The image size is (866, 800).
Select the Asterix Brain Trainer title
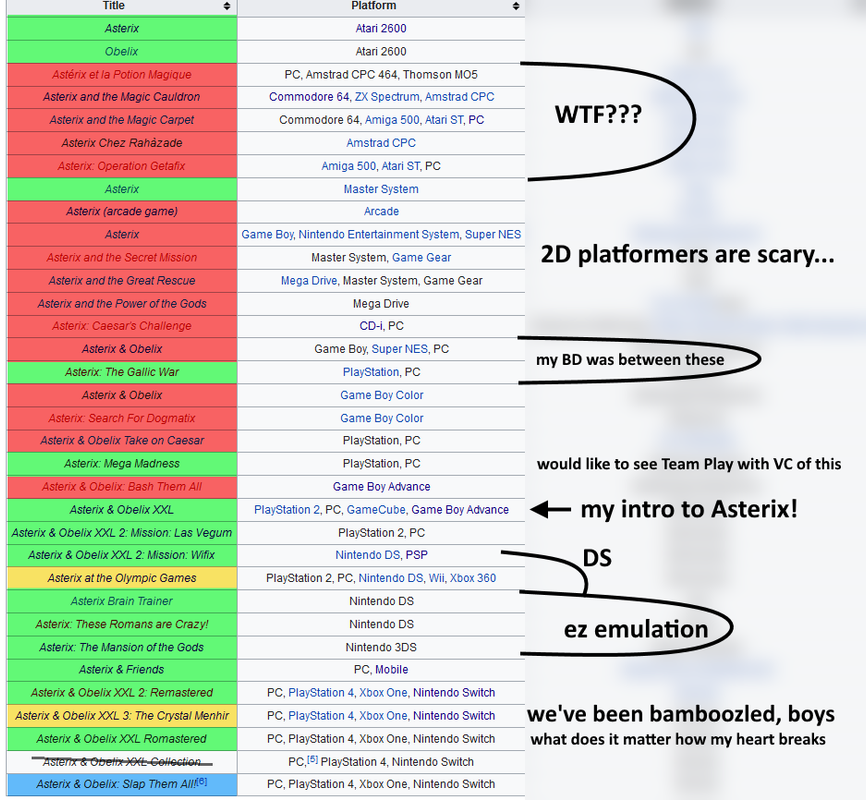point(122,601)
